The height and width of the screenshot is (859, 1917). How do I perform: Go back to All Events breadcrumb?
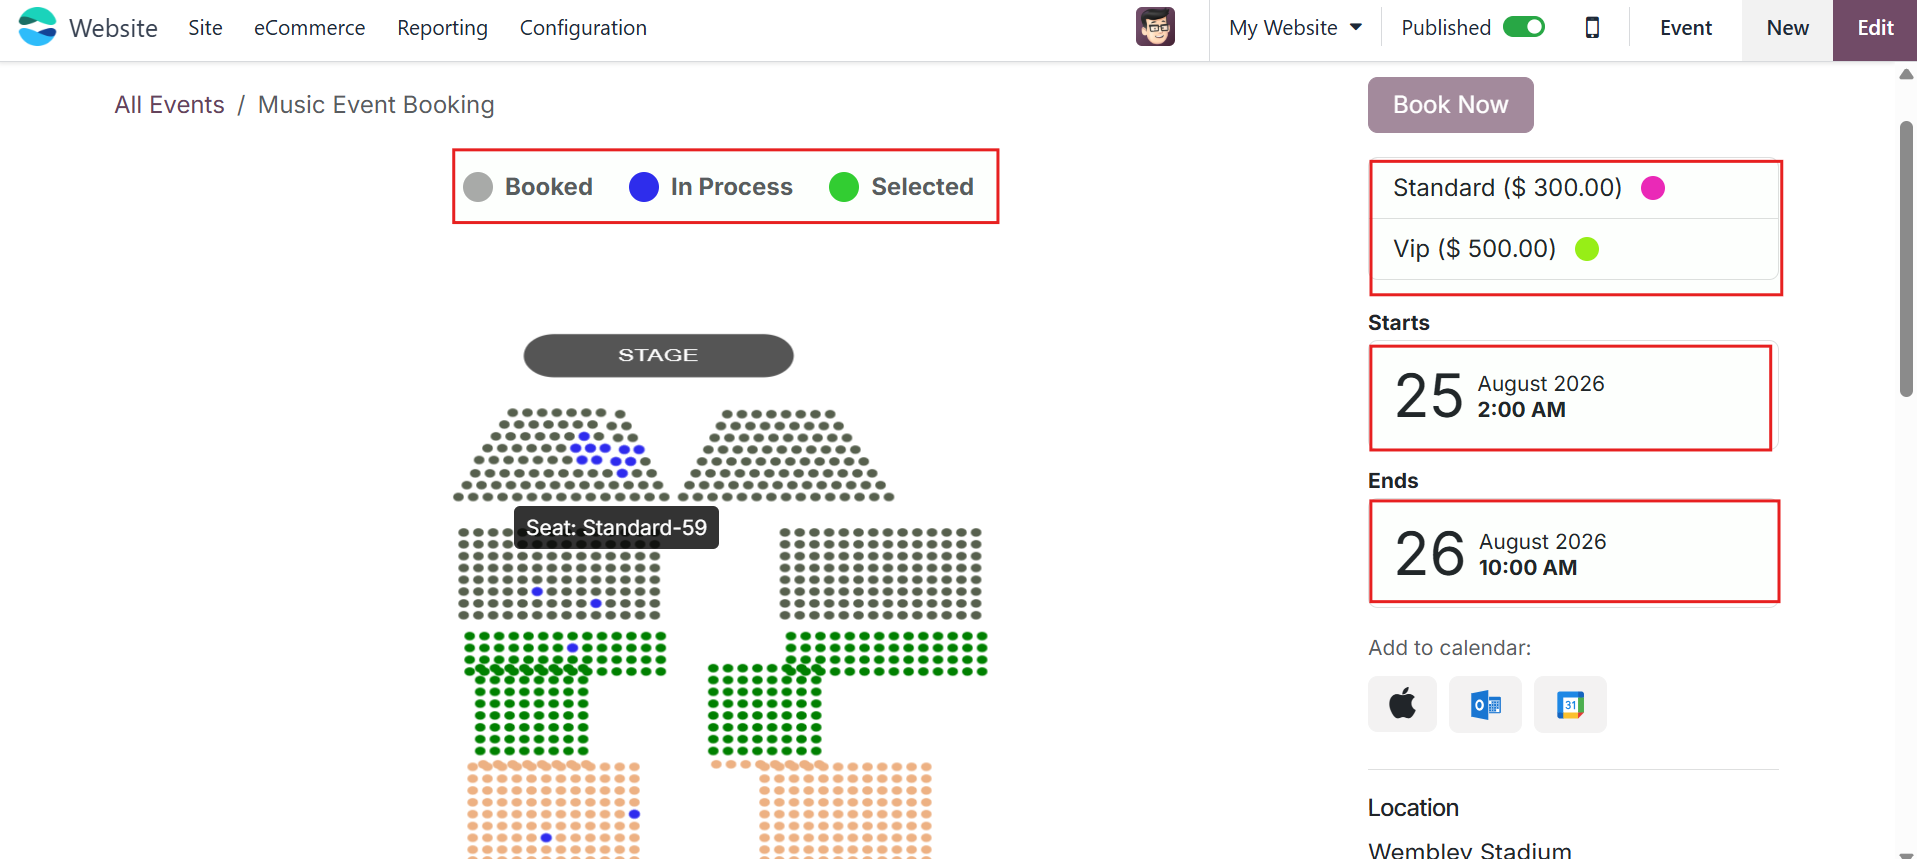(169, 105)
